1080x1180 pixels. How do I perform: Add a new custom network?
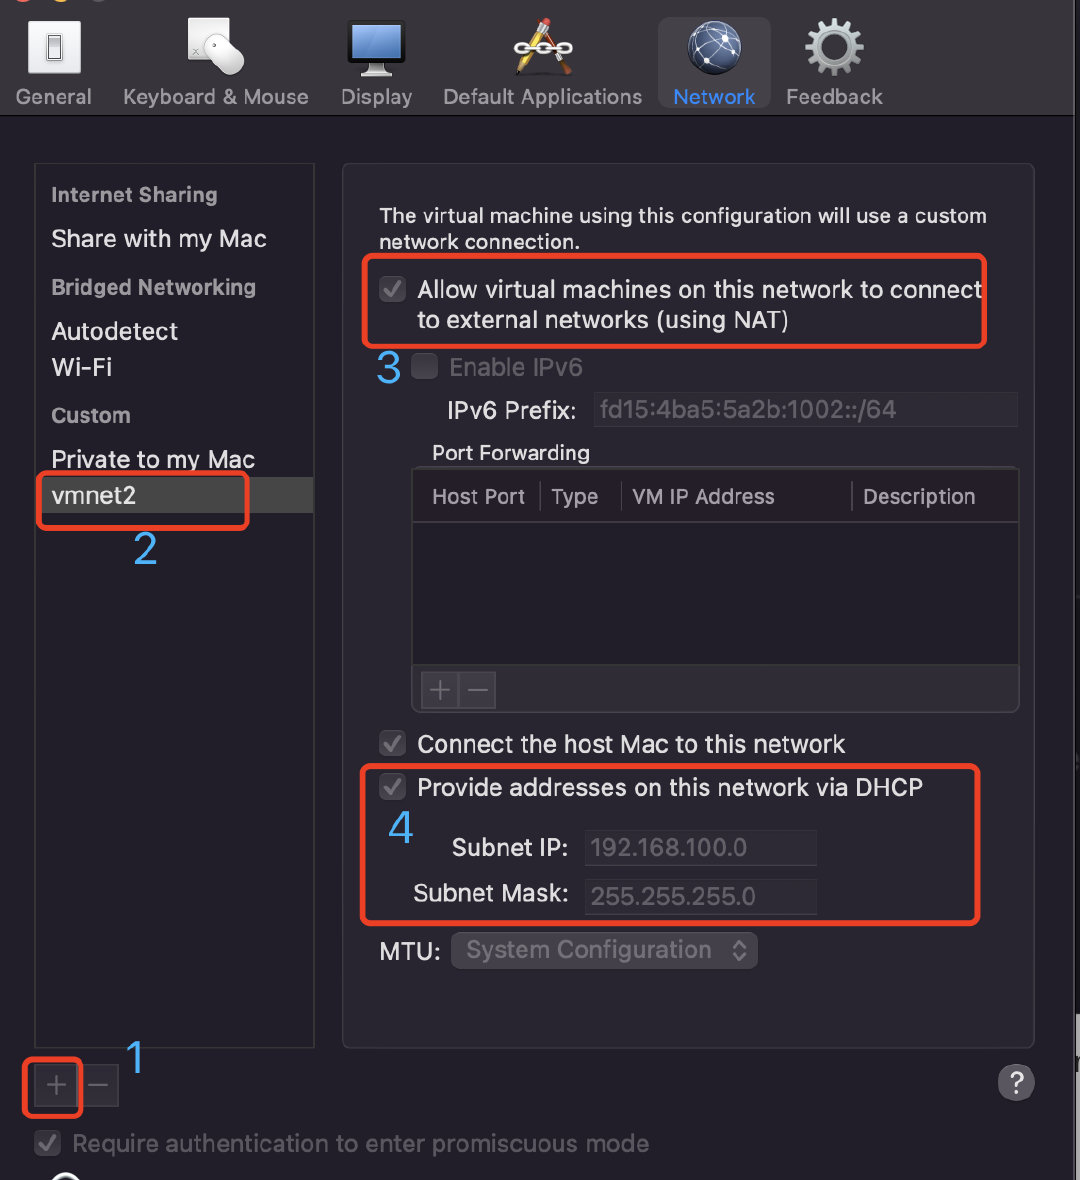click(x=55, y=1085)
